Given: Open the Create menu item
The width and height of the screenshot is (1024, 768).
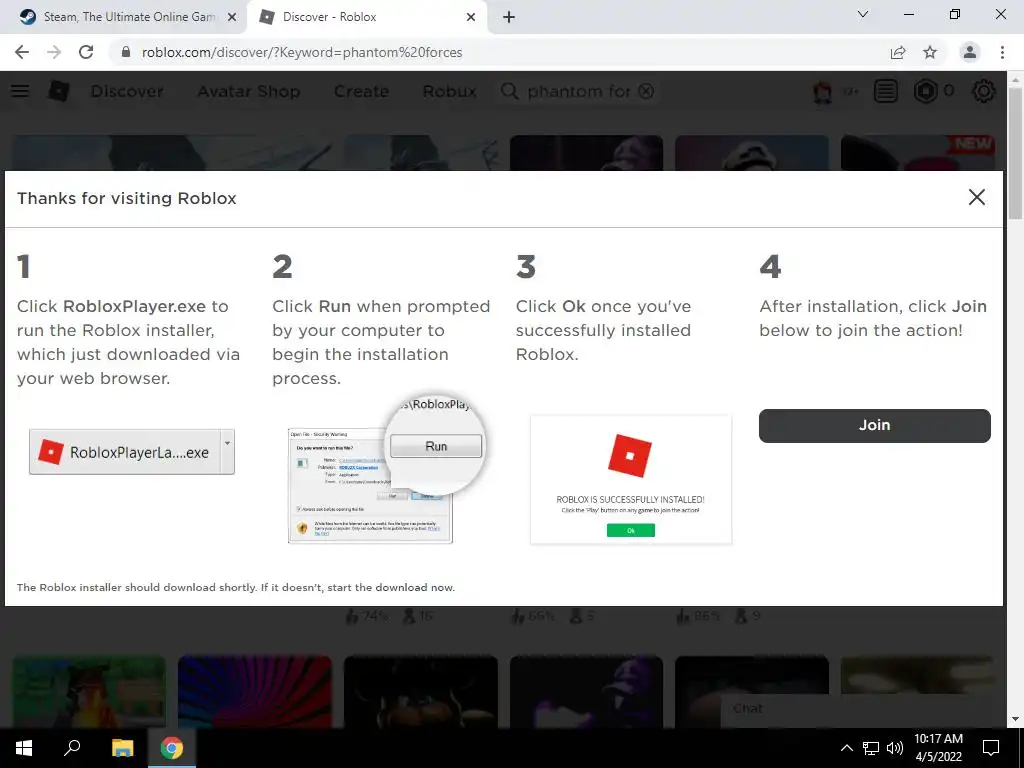Looking at the screenshot, I should click(x=361, y=91).
